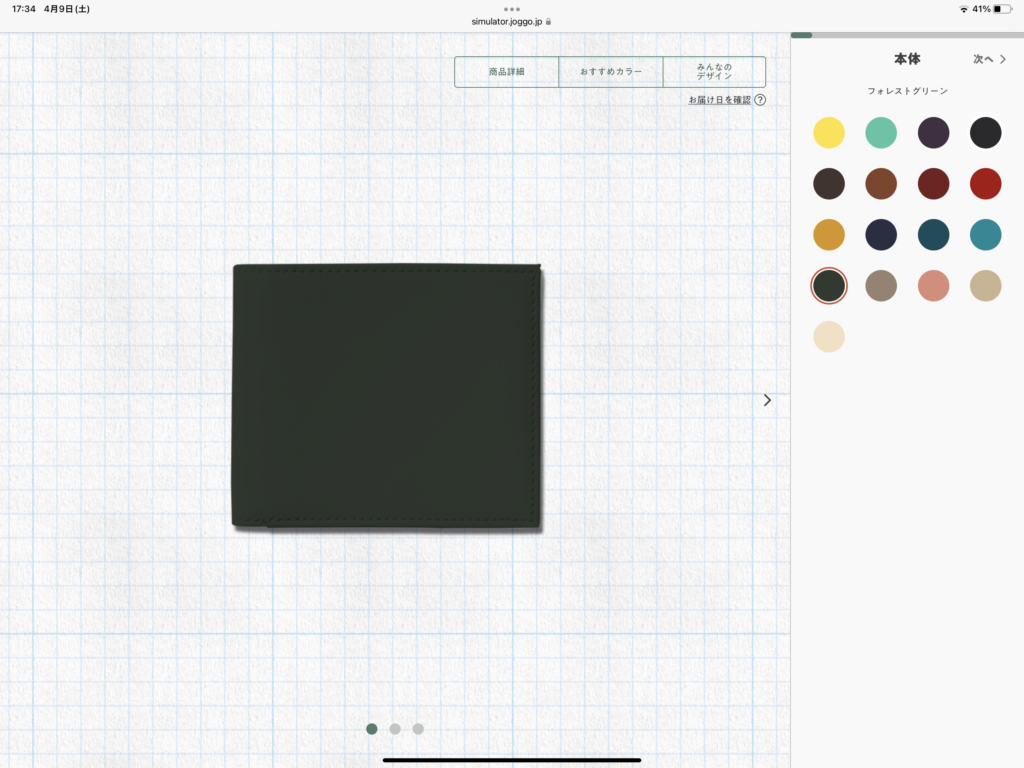Viewport: 1024px width, 768px height.
Task: Select the first page indicator dot
Action: click(x=372, y=729)
